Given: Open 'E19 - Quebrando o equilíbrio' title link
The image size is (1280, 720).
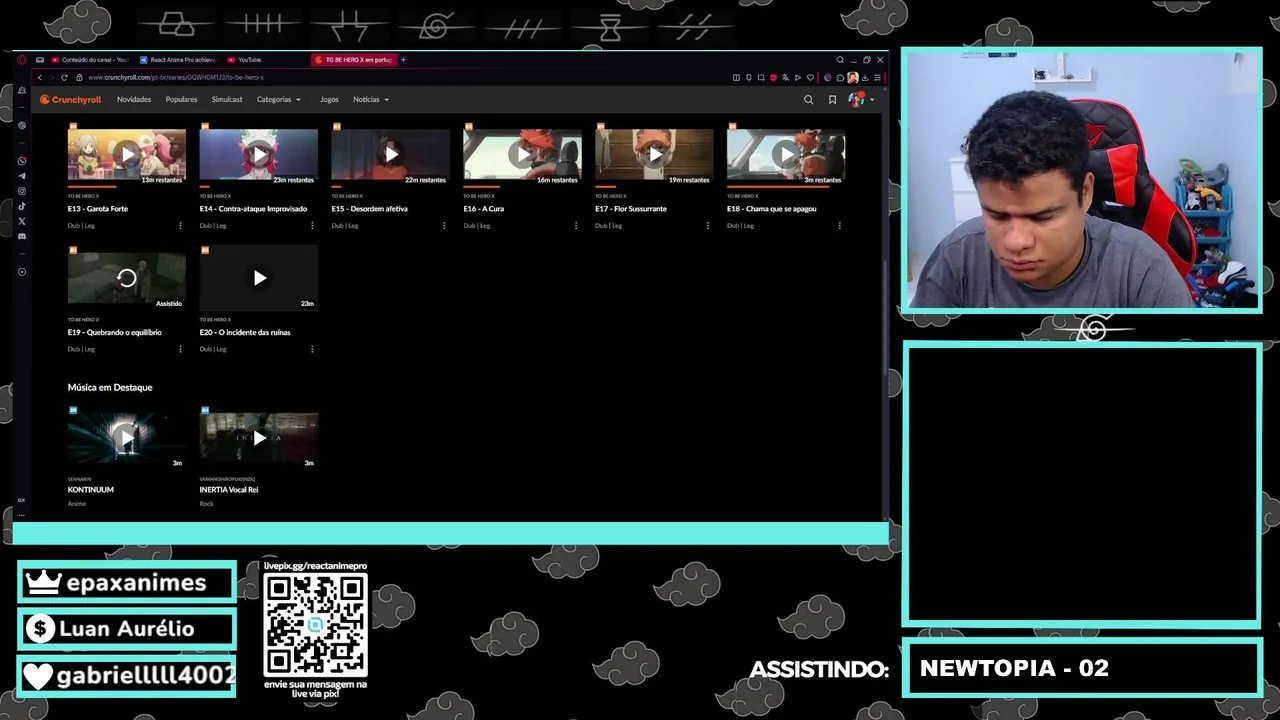Looking at the screenshot, I should tap(114, 332).
